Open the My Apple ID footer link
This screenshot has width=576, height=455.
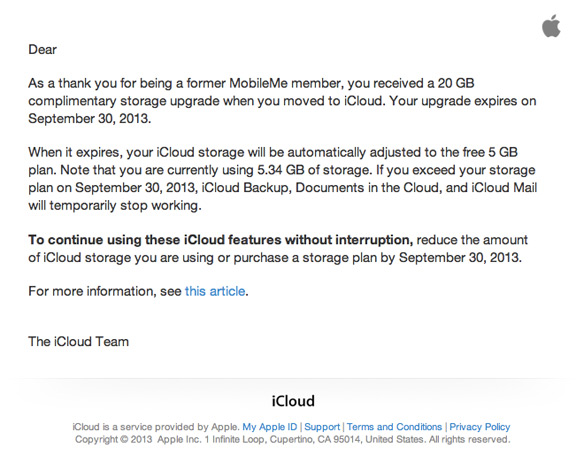pos(270,427)
